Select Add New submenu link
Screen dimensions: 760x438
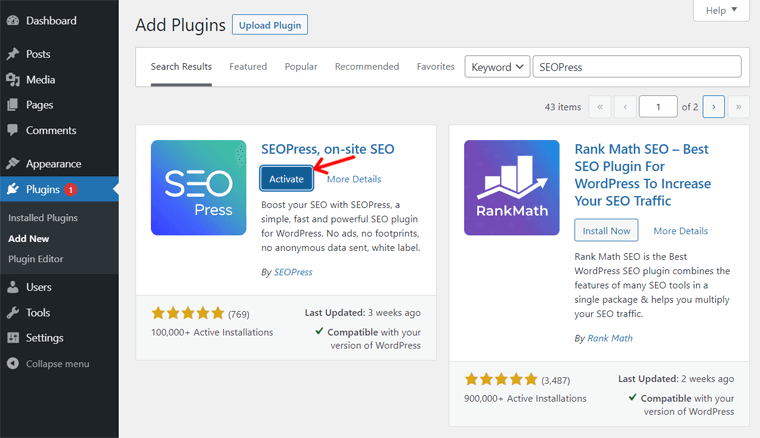pyautogui.click(x=29, y=238)
